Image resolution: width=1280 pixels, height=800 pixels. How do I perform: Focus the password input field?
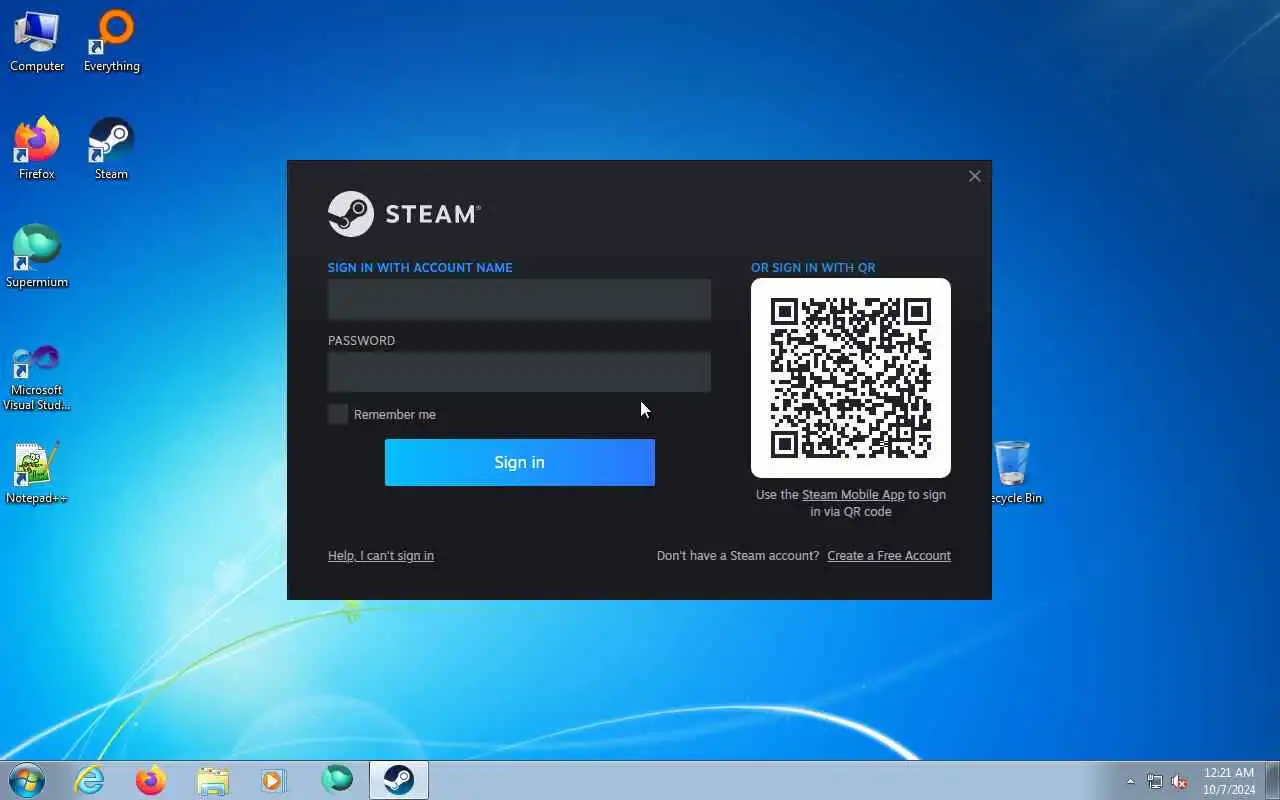[519, 372]
